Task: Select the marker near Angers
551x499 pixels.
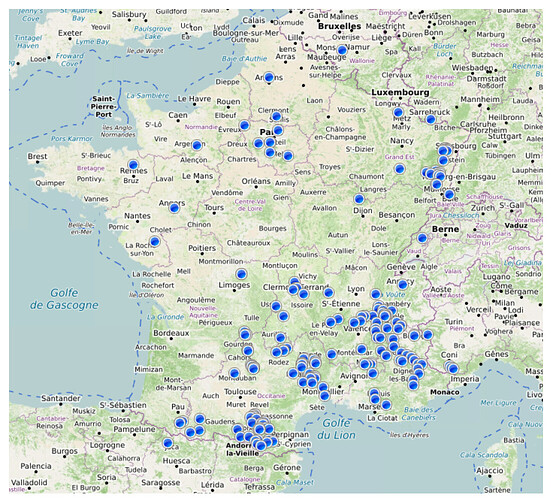Action: (x=174, y=208)
